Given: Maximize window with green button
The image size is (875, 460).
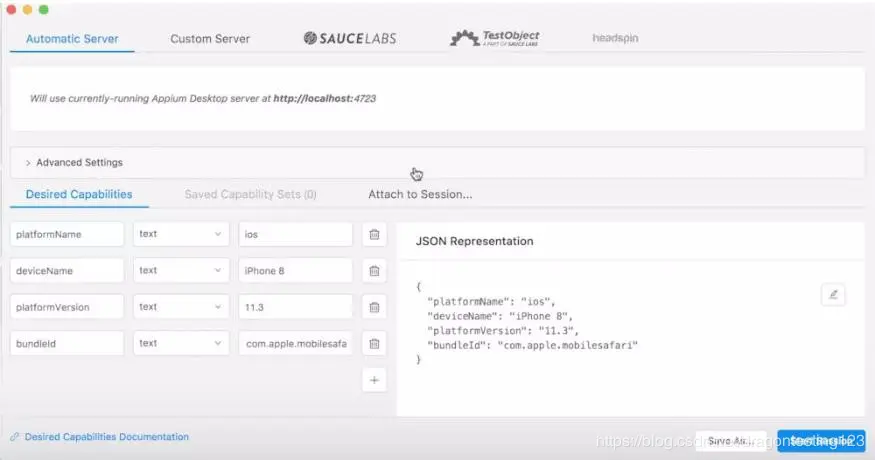Looking at the screenshot, I should coord(44,9).
